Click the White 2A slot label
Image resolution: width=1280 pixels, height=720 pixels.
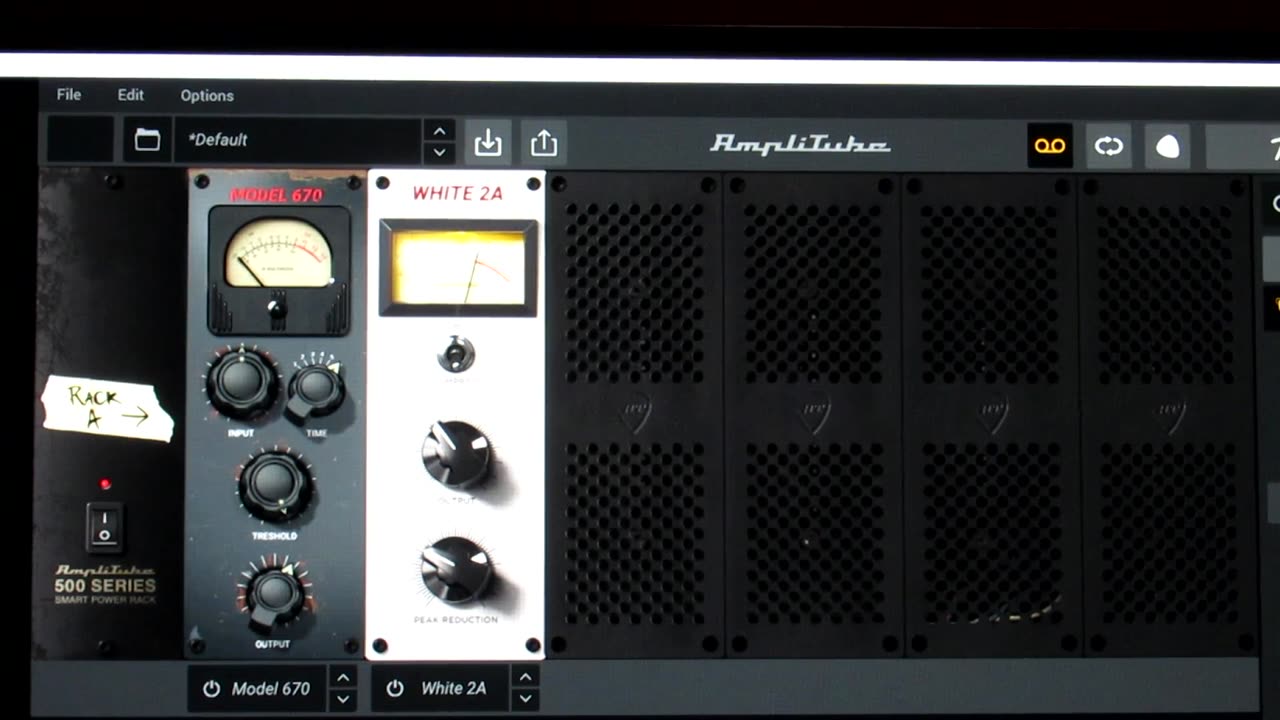(453, 689)
